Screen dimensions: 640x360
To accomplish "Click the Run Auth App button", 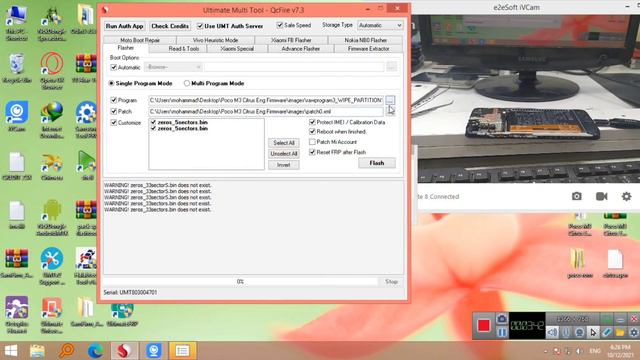I will click(124, 26).
